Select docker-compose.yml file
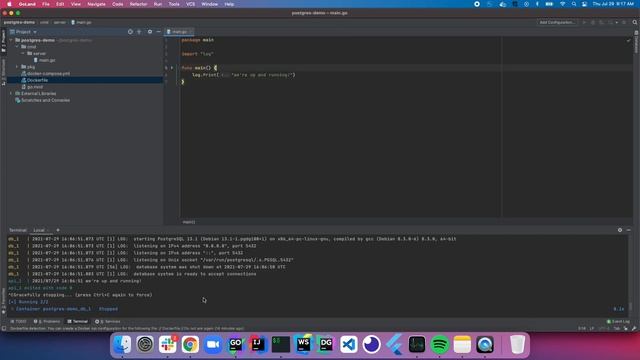This screenshot has height=360, width=640. pyautogui.click(x=45, y=73)
